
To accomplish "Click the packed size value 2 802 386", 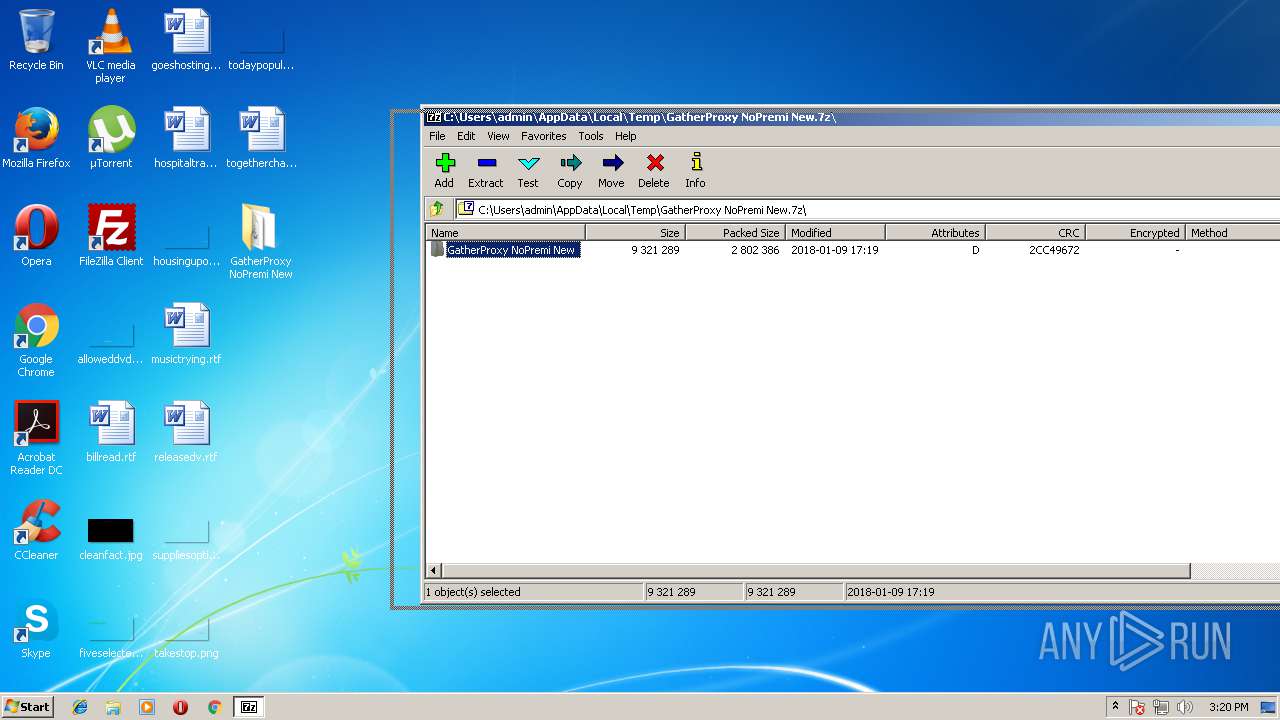I will 755,250.
